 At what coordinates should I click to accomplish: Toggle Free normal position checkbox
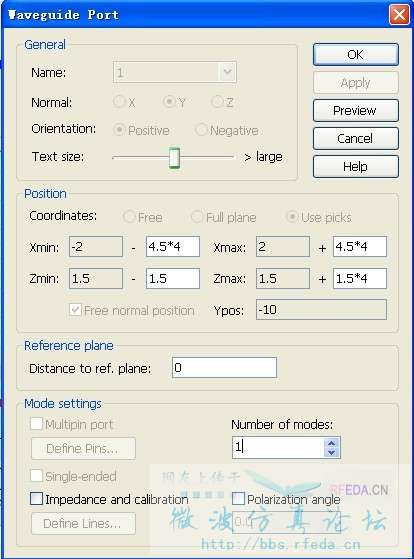75,310
